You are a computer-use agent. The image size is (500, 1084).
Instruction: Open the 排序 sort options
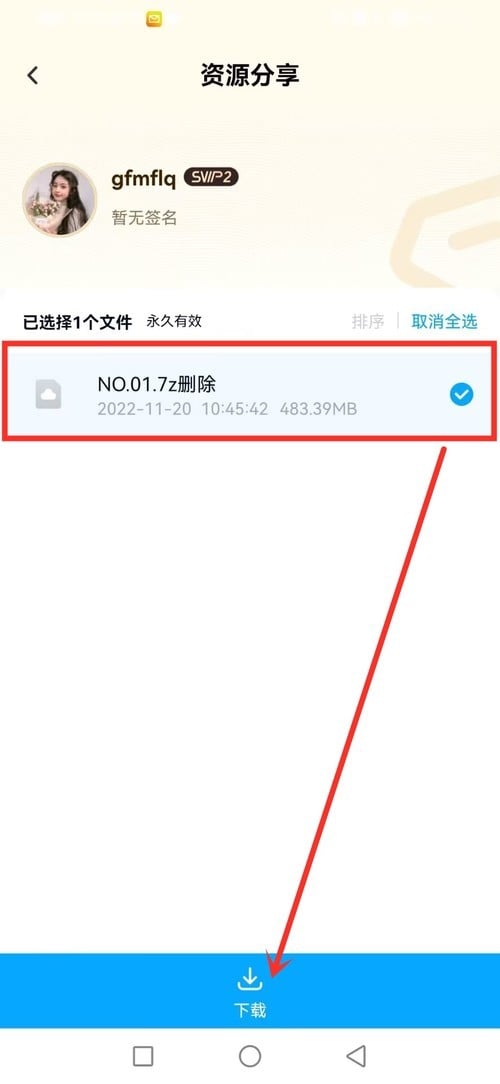(367, 321)
